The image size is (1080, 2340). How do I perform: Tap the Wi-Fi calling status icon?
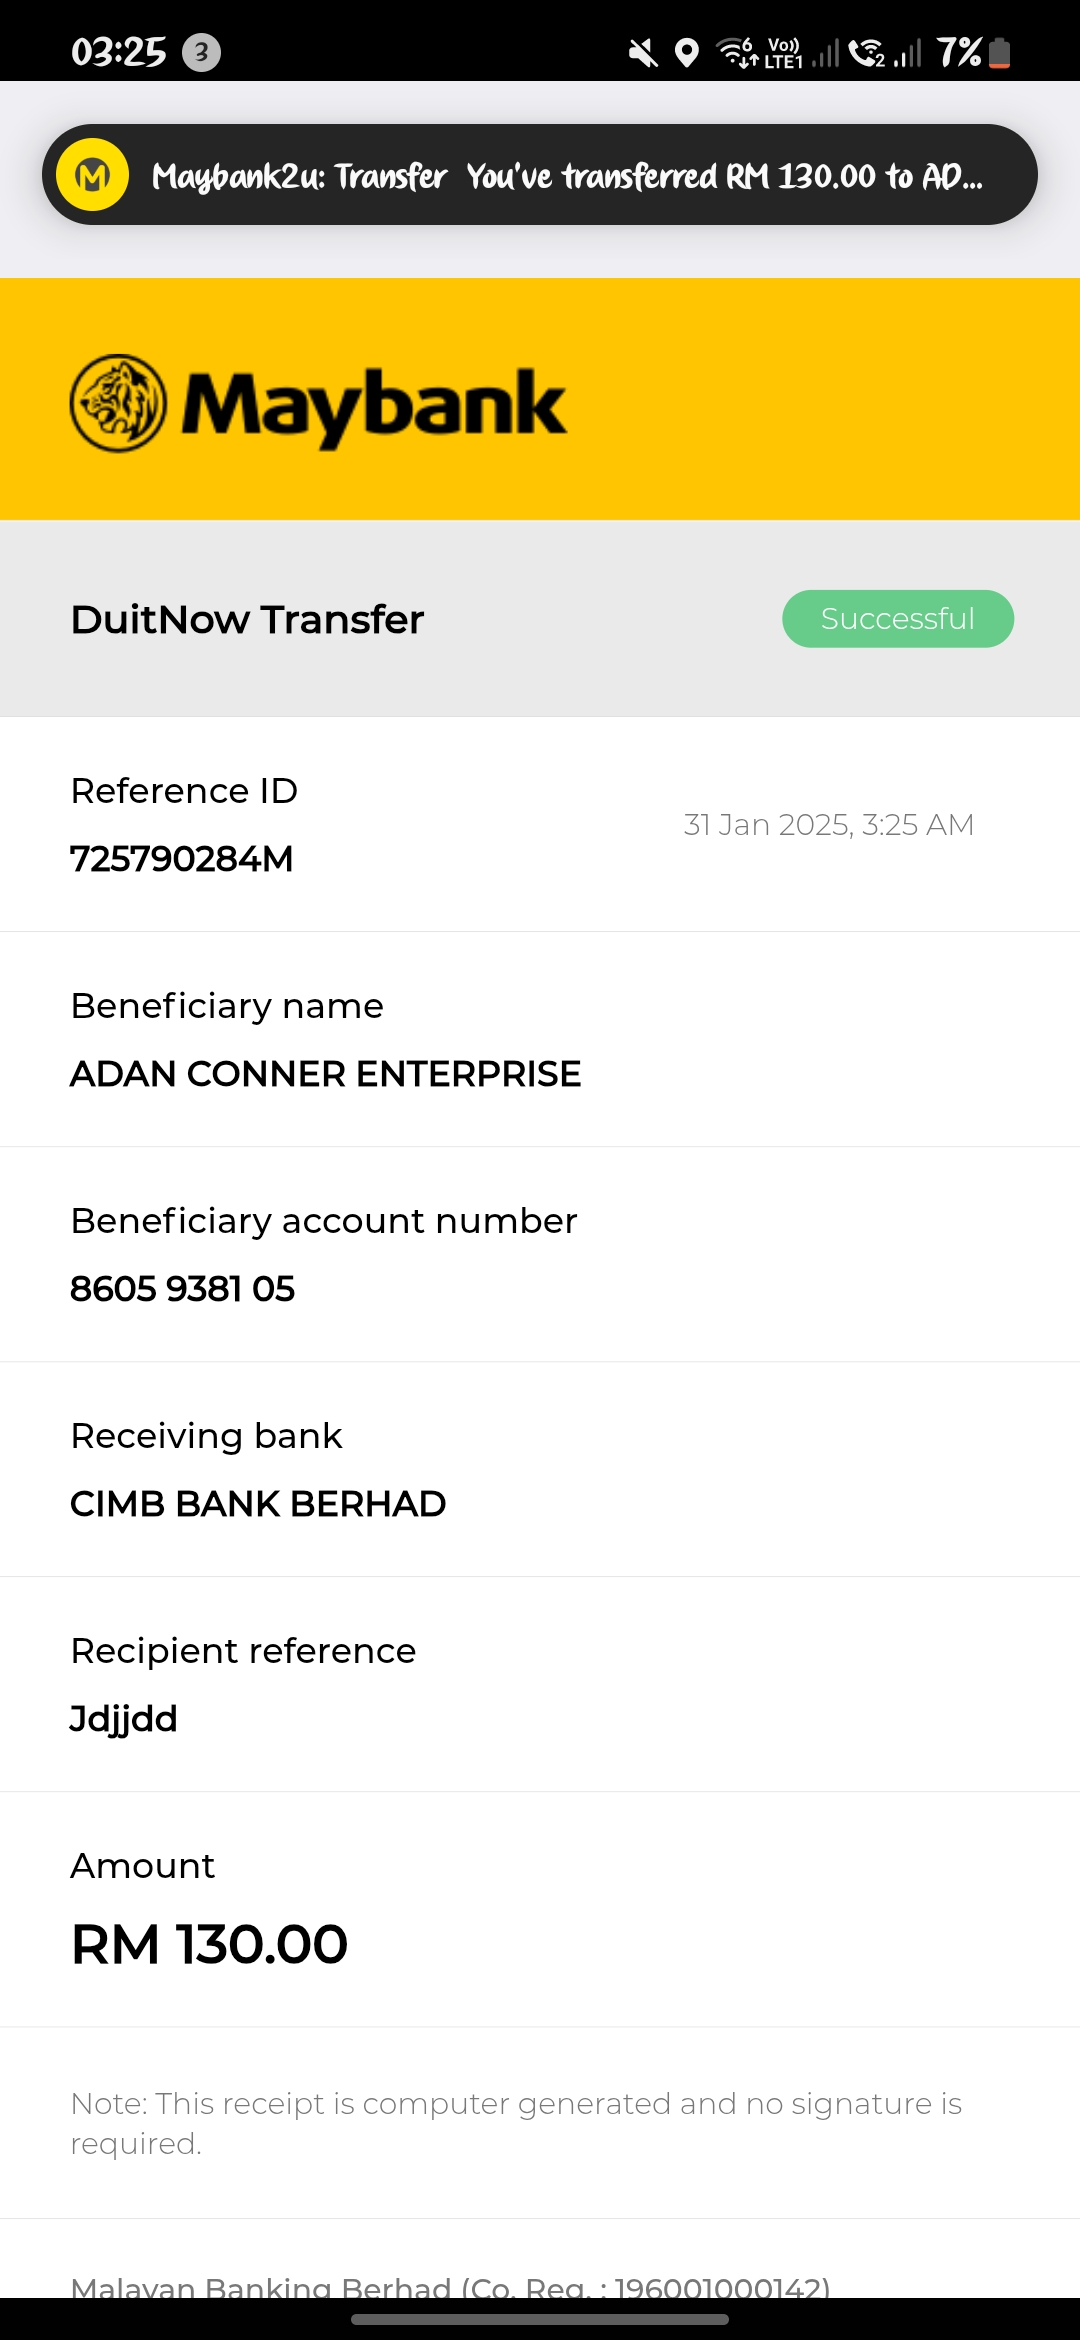pyautogui.click(x=866, y=52)
